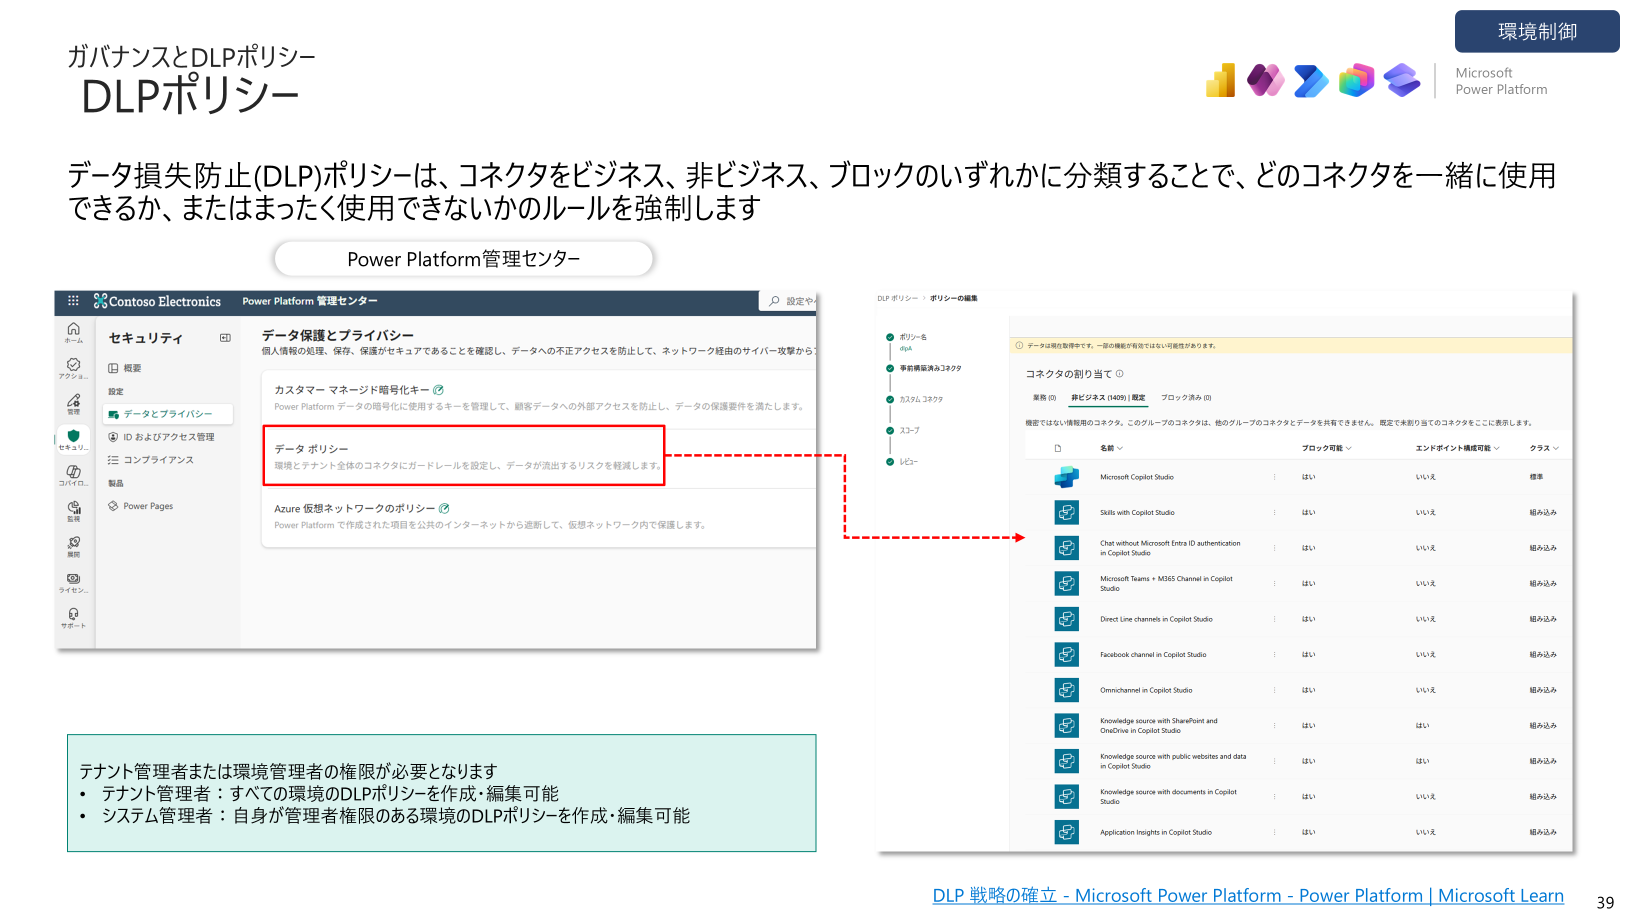Click the Power Apps logo icon
This screenshot has width=1632, height=918.
pos(1266,80)
